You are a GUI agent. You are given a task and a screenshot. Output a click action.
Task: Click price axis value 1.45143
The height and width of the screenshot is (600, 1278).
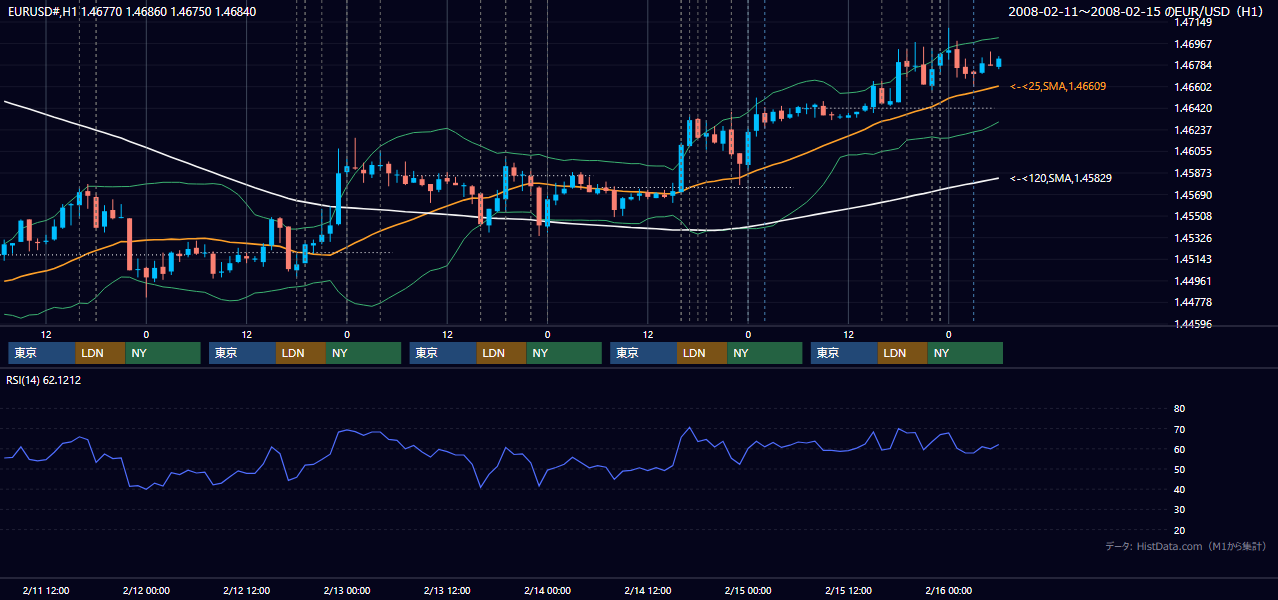tap(1193, 259)
